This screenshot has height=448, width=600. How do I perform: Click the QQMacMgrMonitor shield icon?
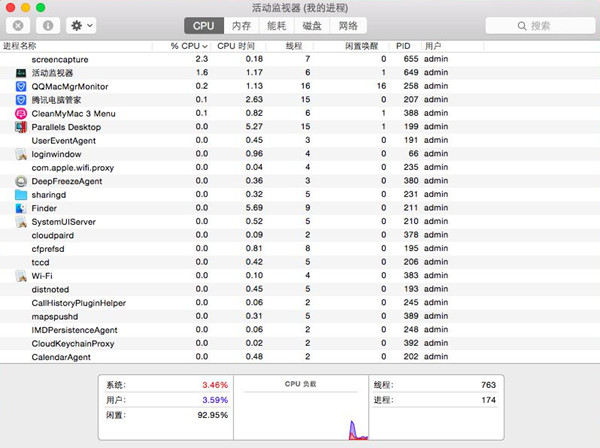tap(22, 87)
